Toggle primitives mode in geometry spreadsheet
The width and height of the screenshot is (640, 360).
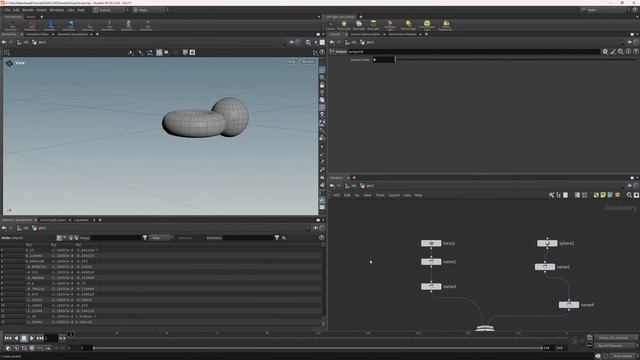[71, 238]
